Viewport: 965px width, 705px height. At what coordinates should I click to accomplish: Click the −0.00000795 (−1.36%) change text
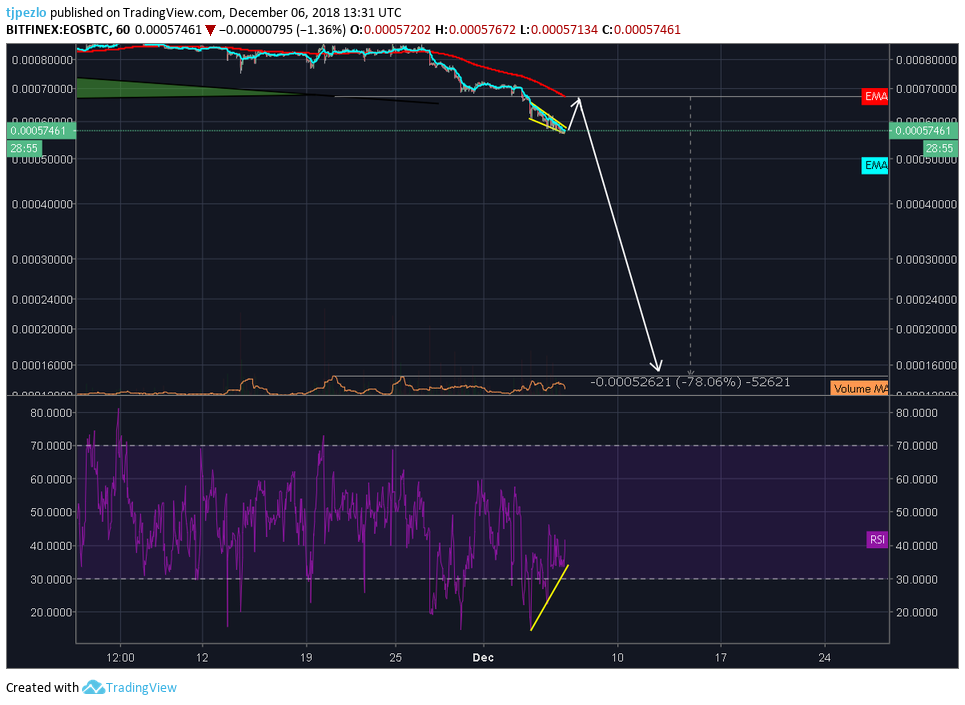click(x=282, y=30)
